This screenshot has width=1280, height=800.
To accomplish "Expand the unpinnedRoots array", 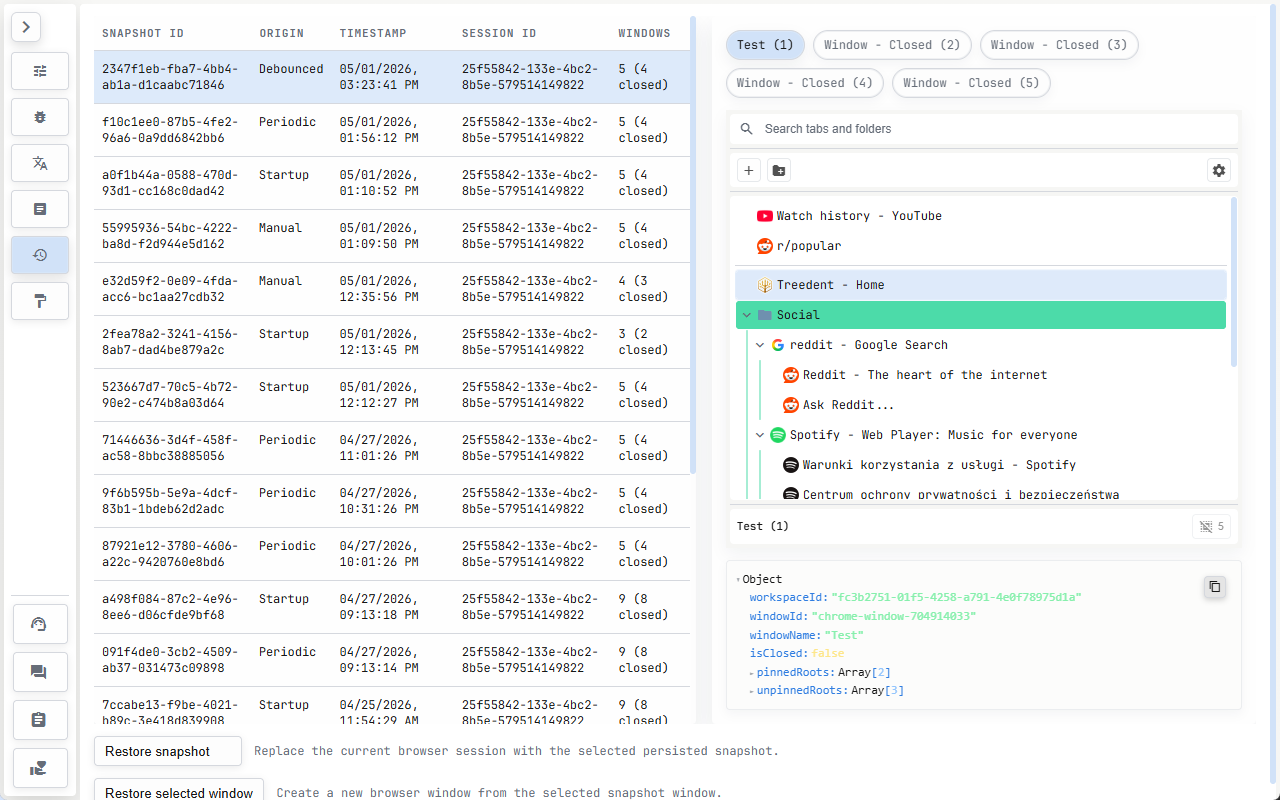I will (752, 691).
